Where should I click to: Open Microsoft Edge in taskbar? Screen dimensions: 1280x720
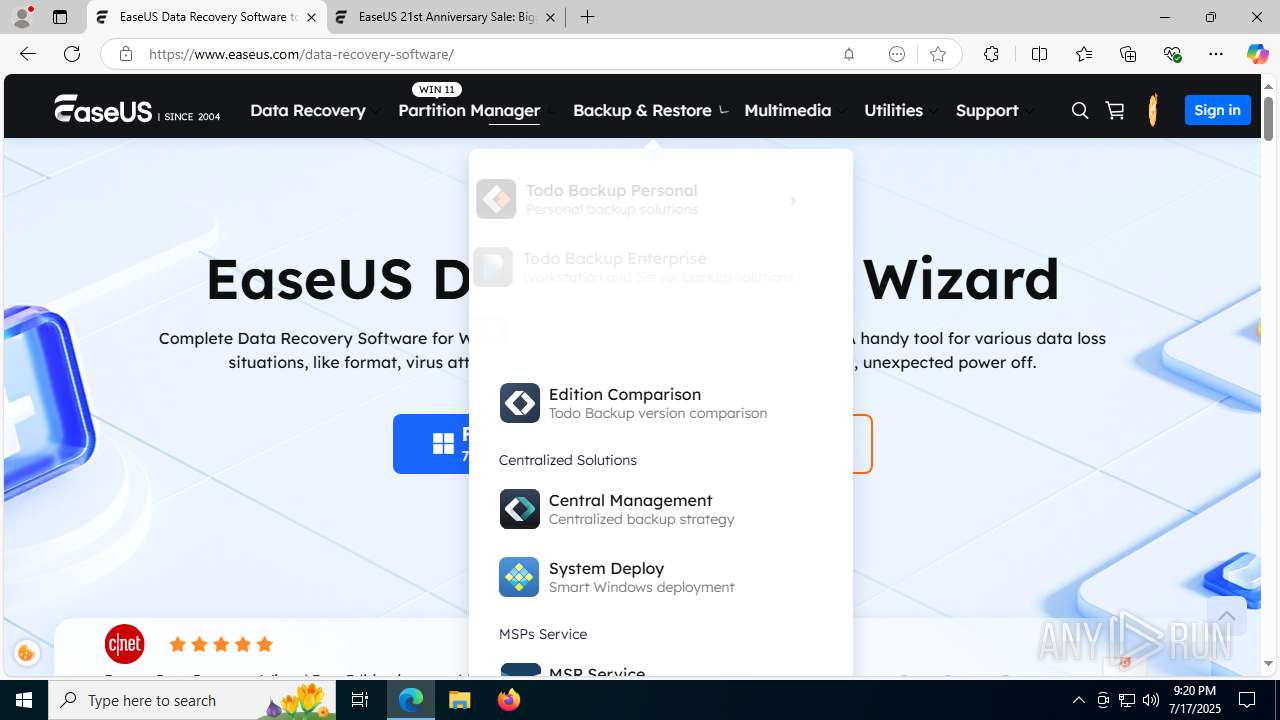coord(411,700)
